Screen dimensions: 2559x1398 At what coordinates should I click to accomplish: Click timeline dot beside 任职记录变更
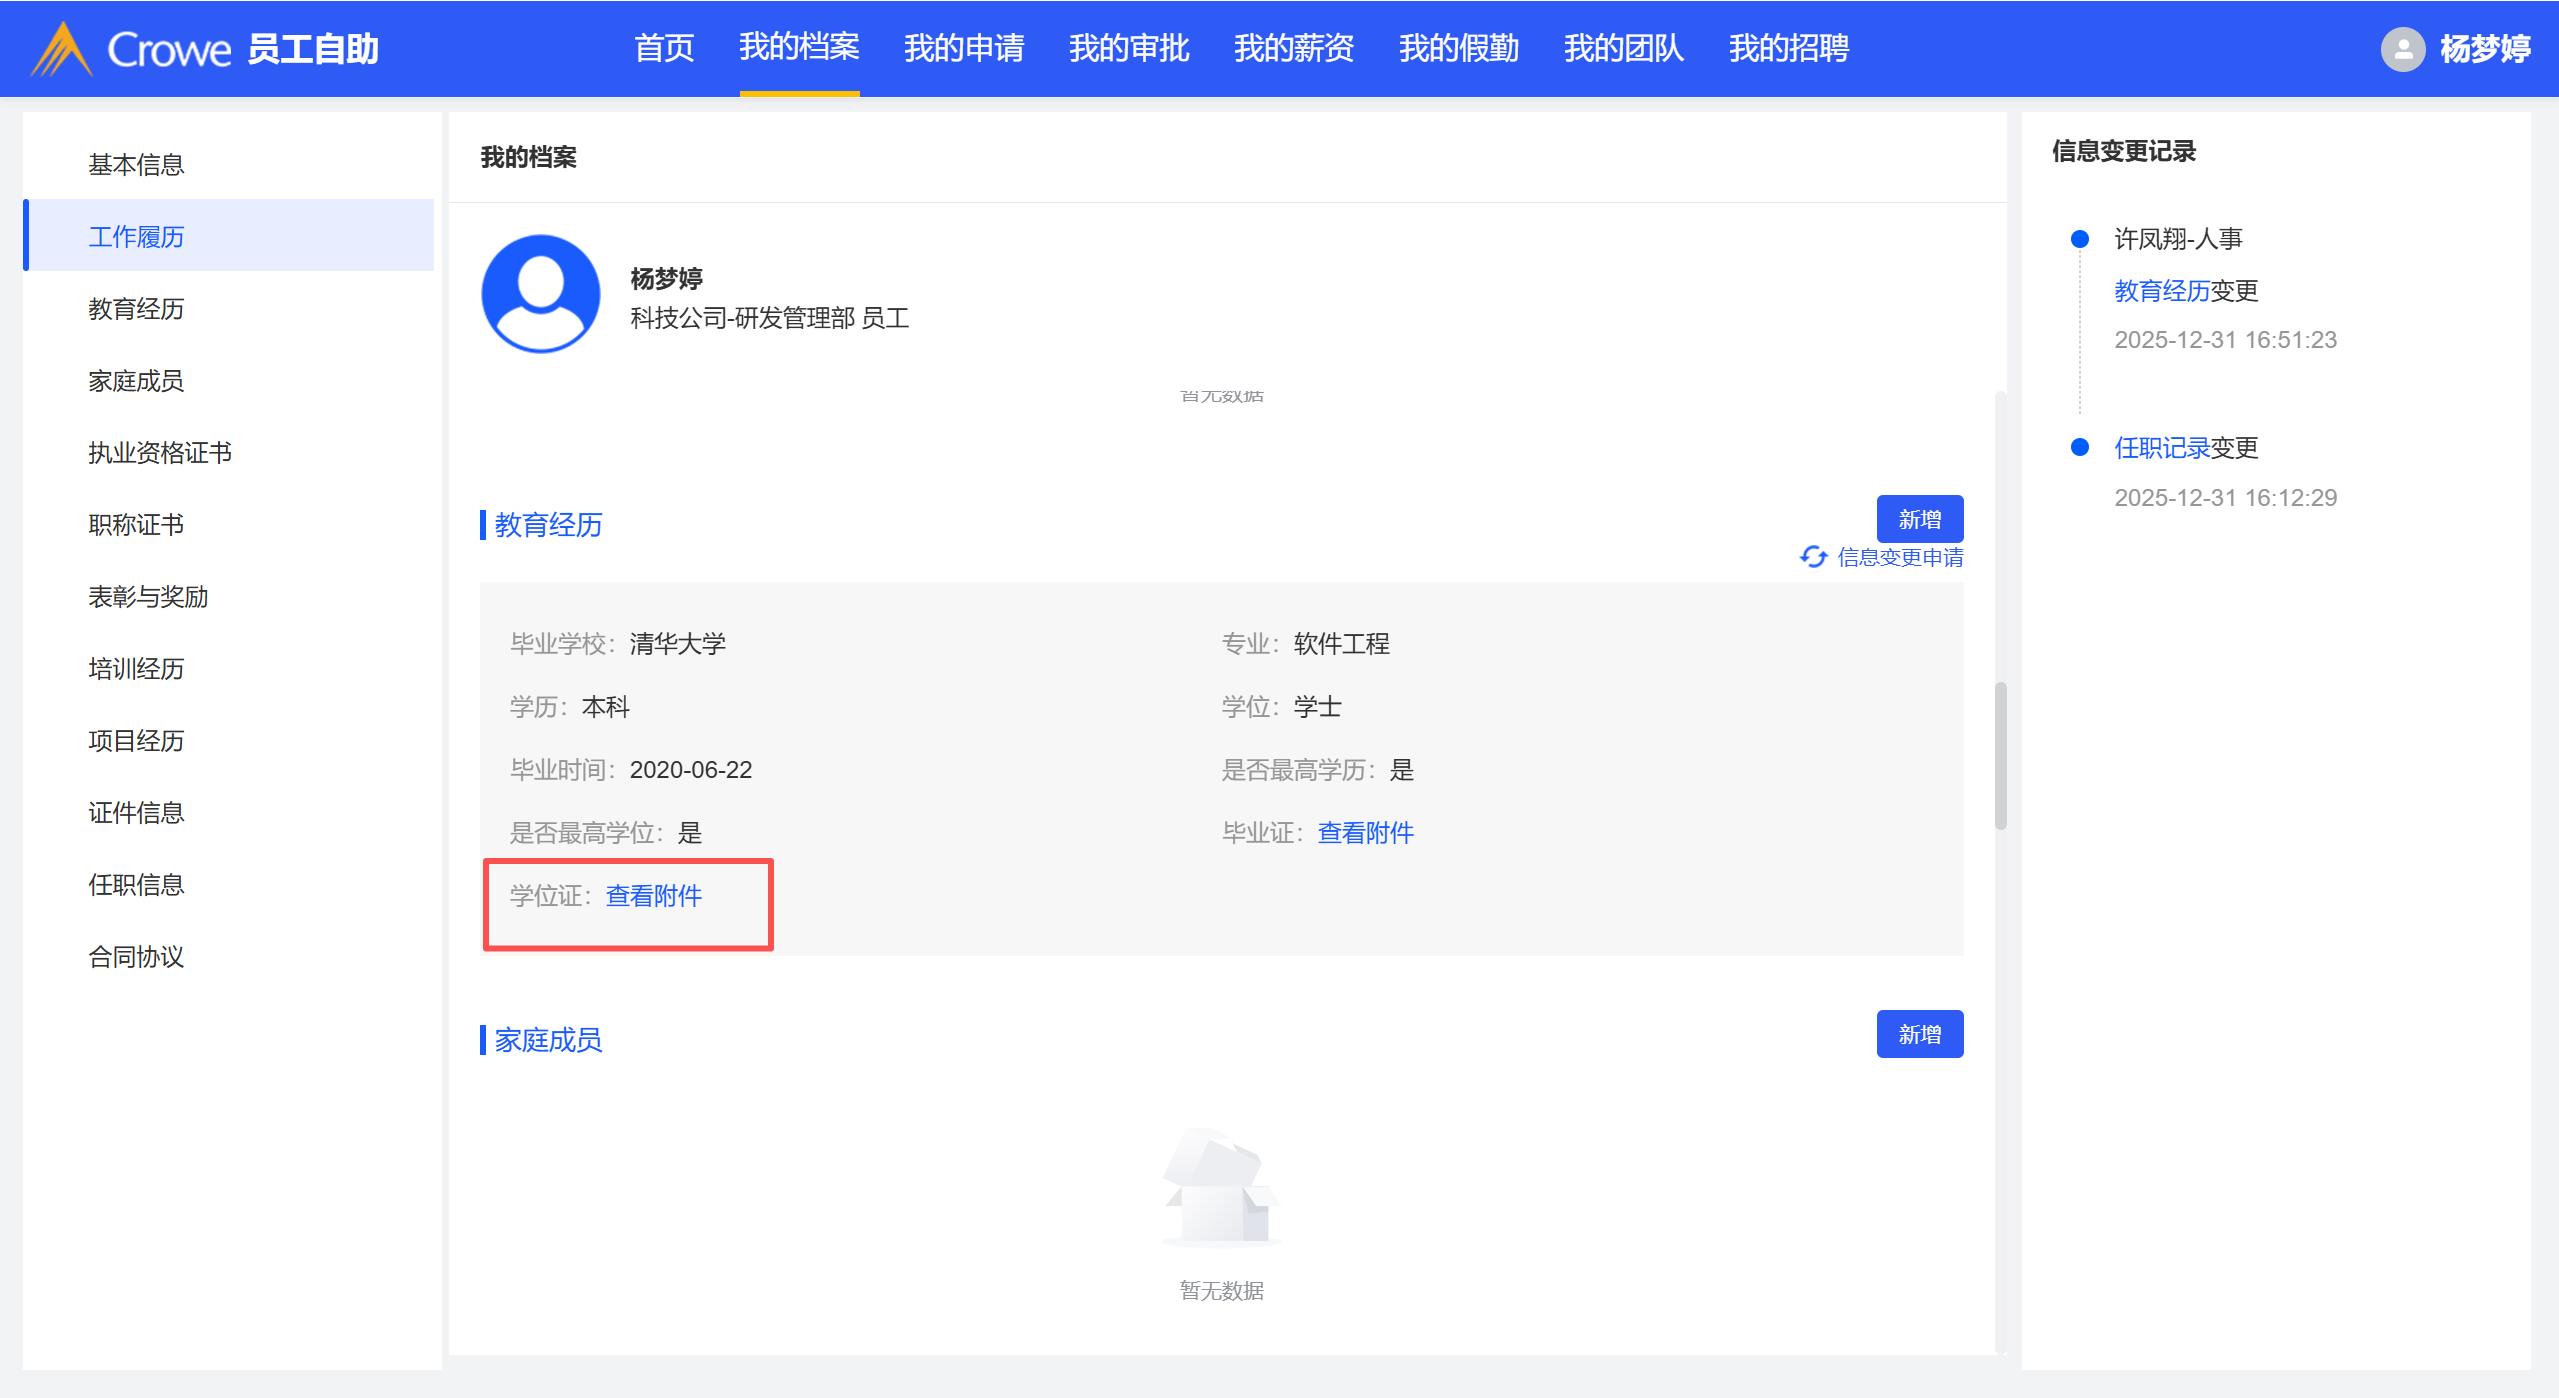coord(2079,447)
